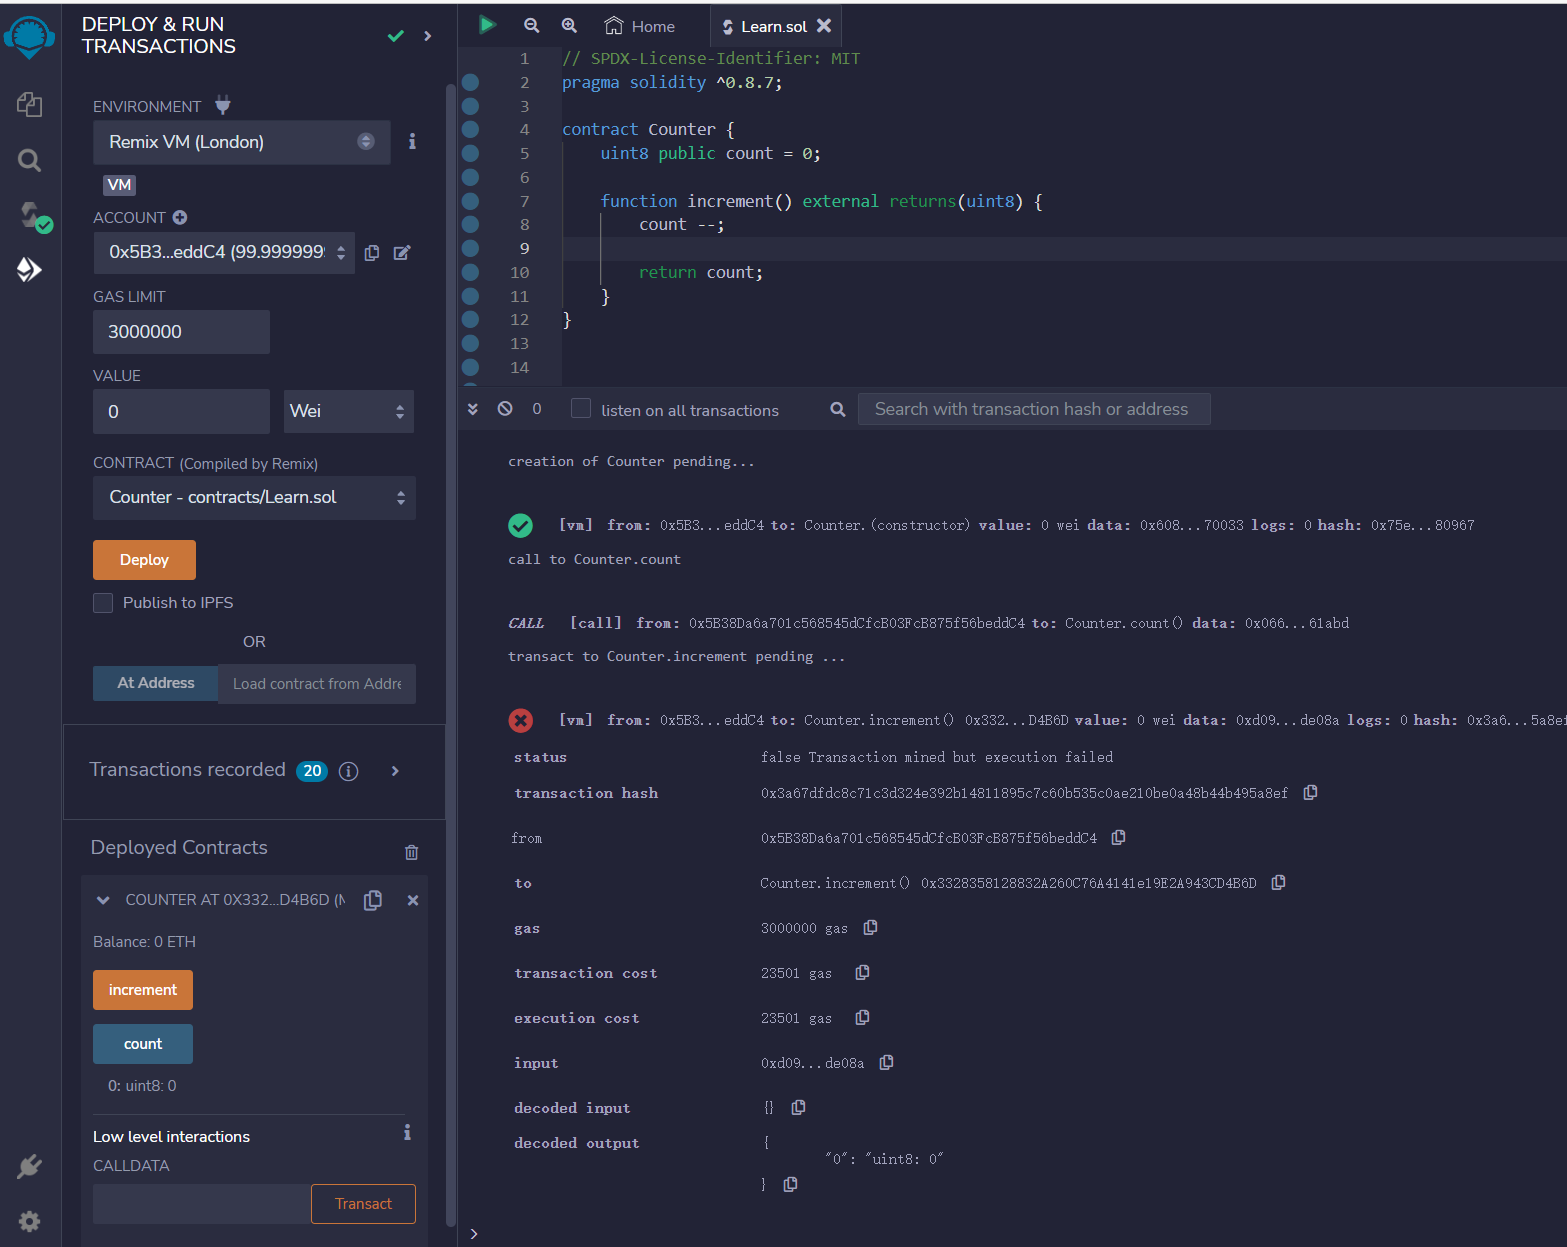Open the Settings gear in sidebar
Image resolution: width=1567 pixels, height=1247 pixels.
click(29, 1221)
